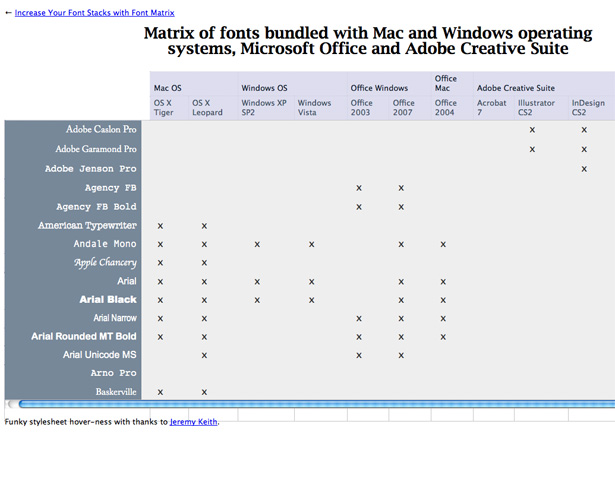Click the X mark for Apple Chancery under OS X Tiger
The height and width of the screenshot is (500, 615).
[x=160, y=263]
